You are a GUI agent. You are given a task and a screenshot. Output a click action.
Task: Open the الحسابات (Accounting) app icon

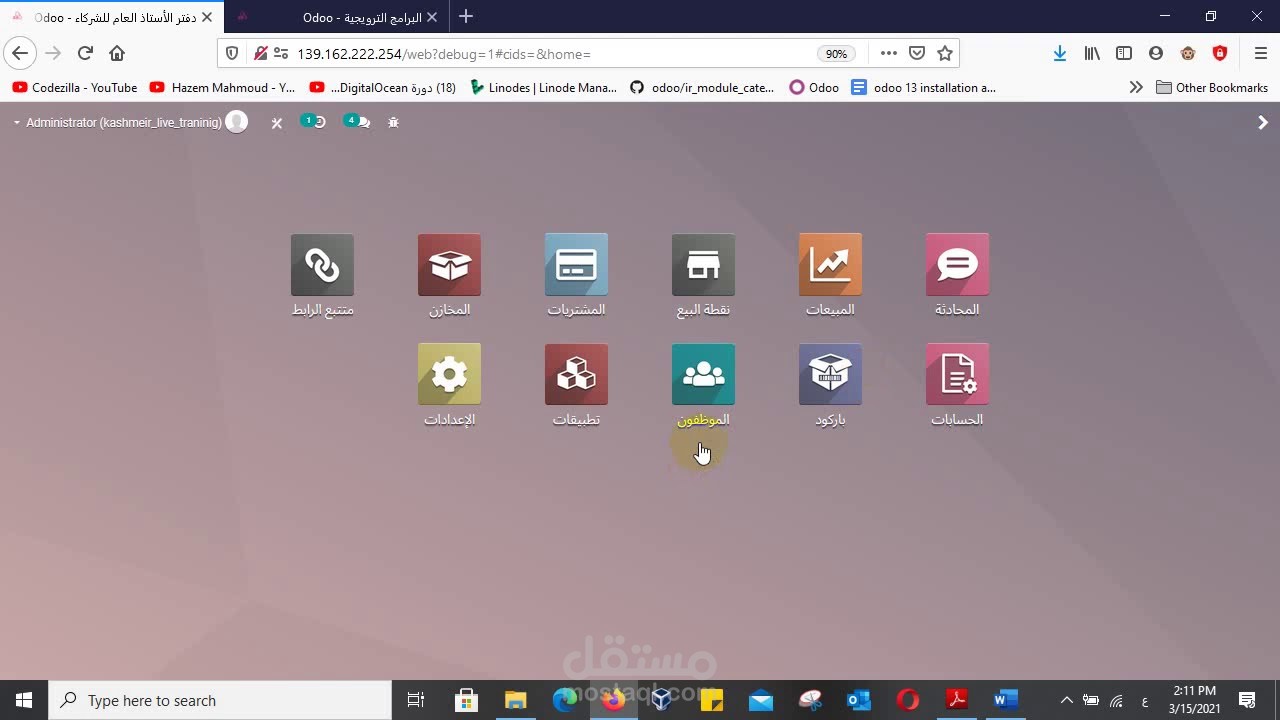pos(957,375)
